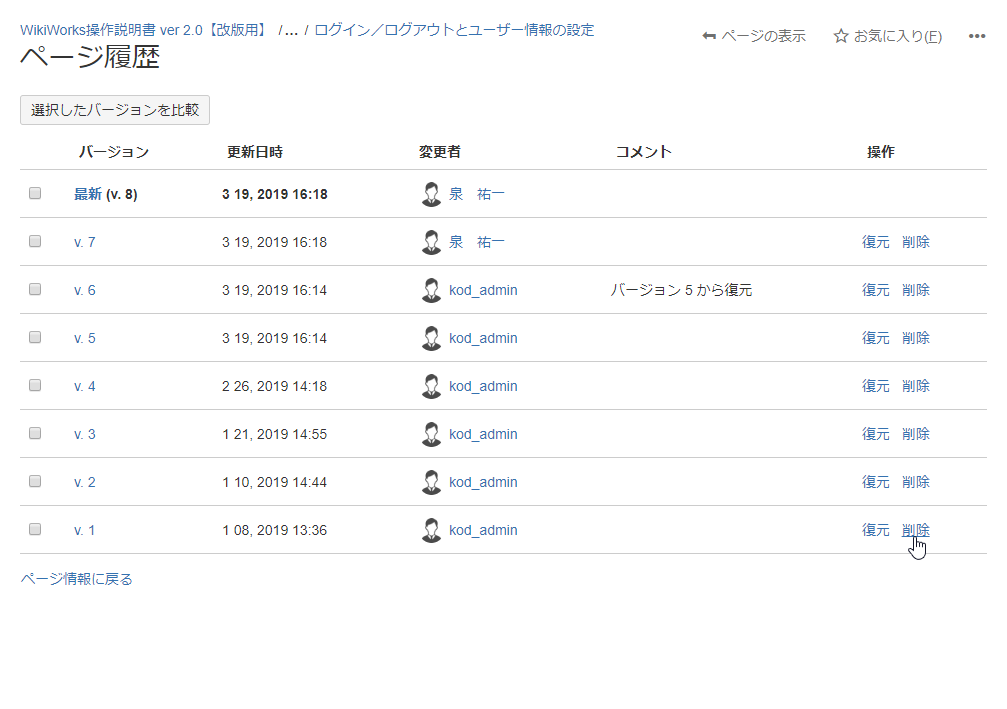Select the v. 5 row checkbox

[x=35, y=337]
